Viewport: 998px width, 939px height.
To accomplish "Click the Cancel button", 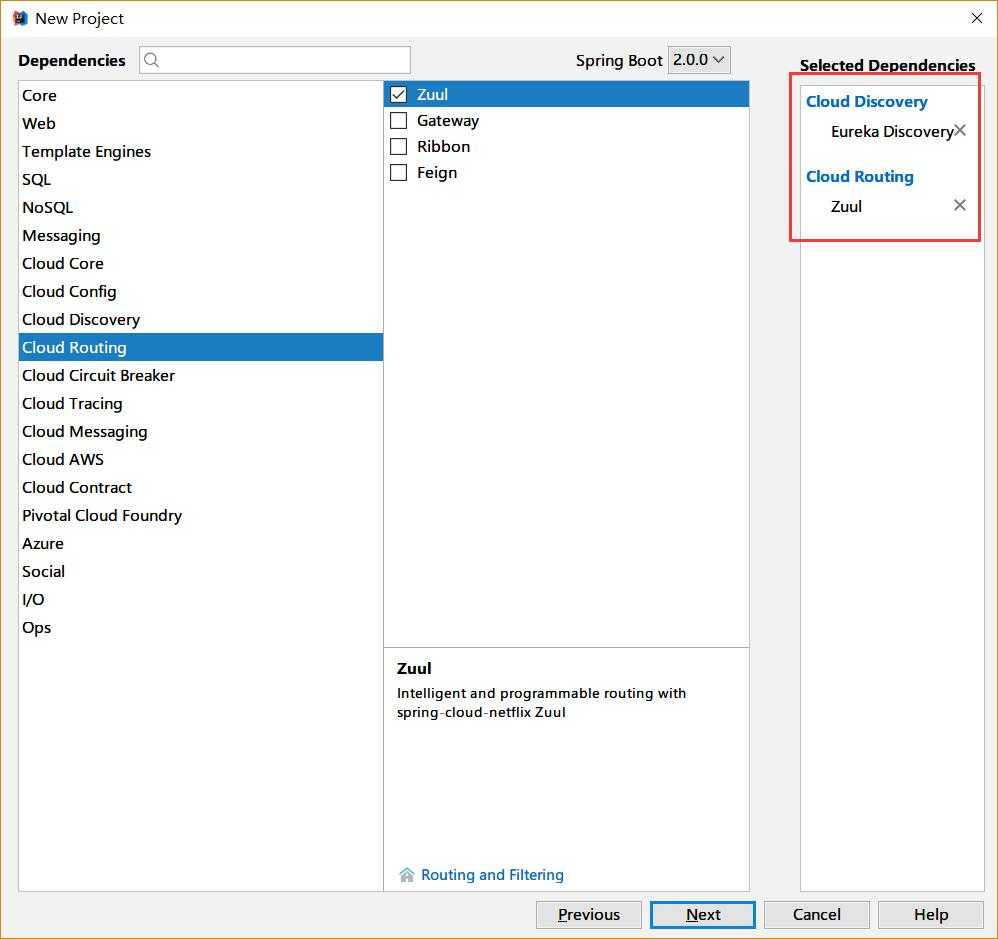I will [817, 915].
